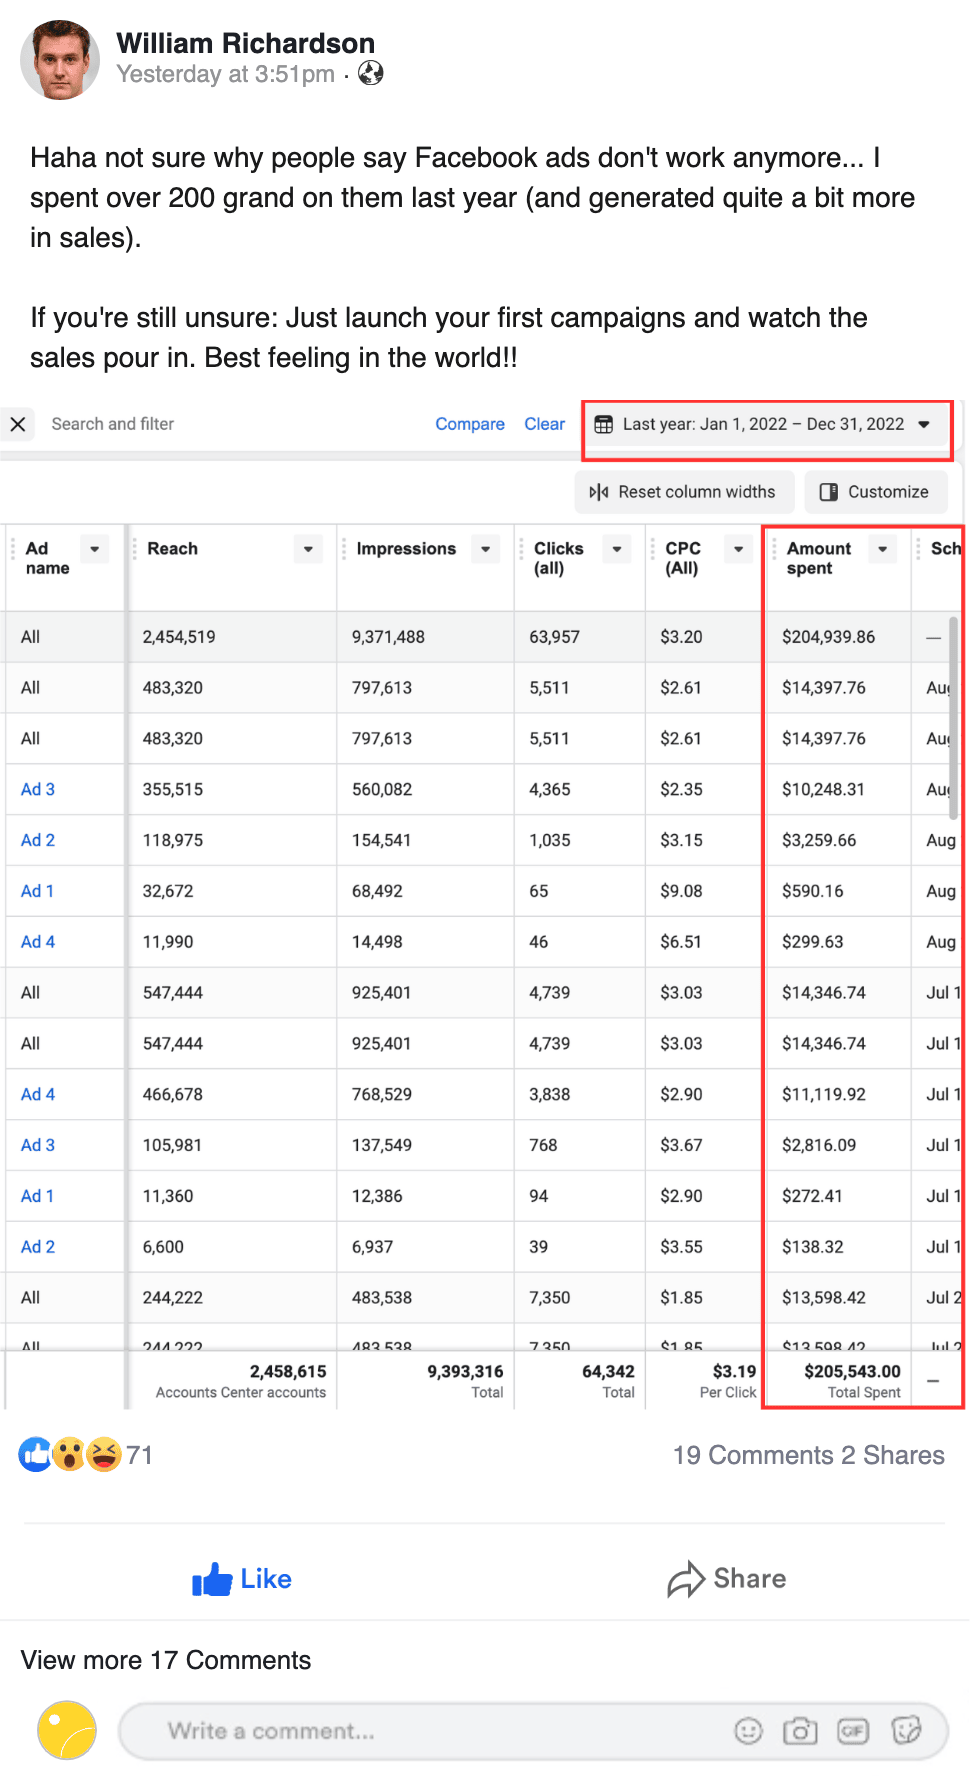Grab the Impressions column drag handle

click(343, 549)
